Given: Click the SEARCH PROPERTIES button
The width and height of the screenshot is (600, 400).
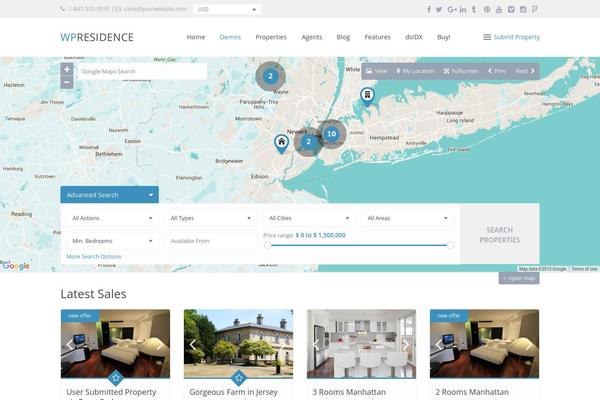Looking at the screenshot, I should click(x=500, y=235).
